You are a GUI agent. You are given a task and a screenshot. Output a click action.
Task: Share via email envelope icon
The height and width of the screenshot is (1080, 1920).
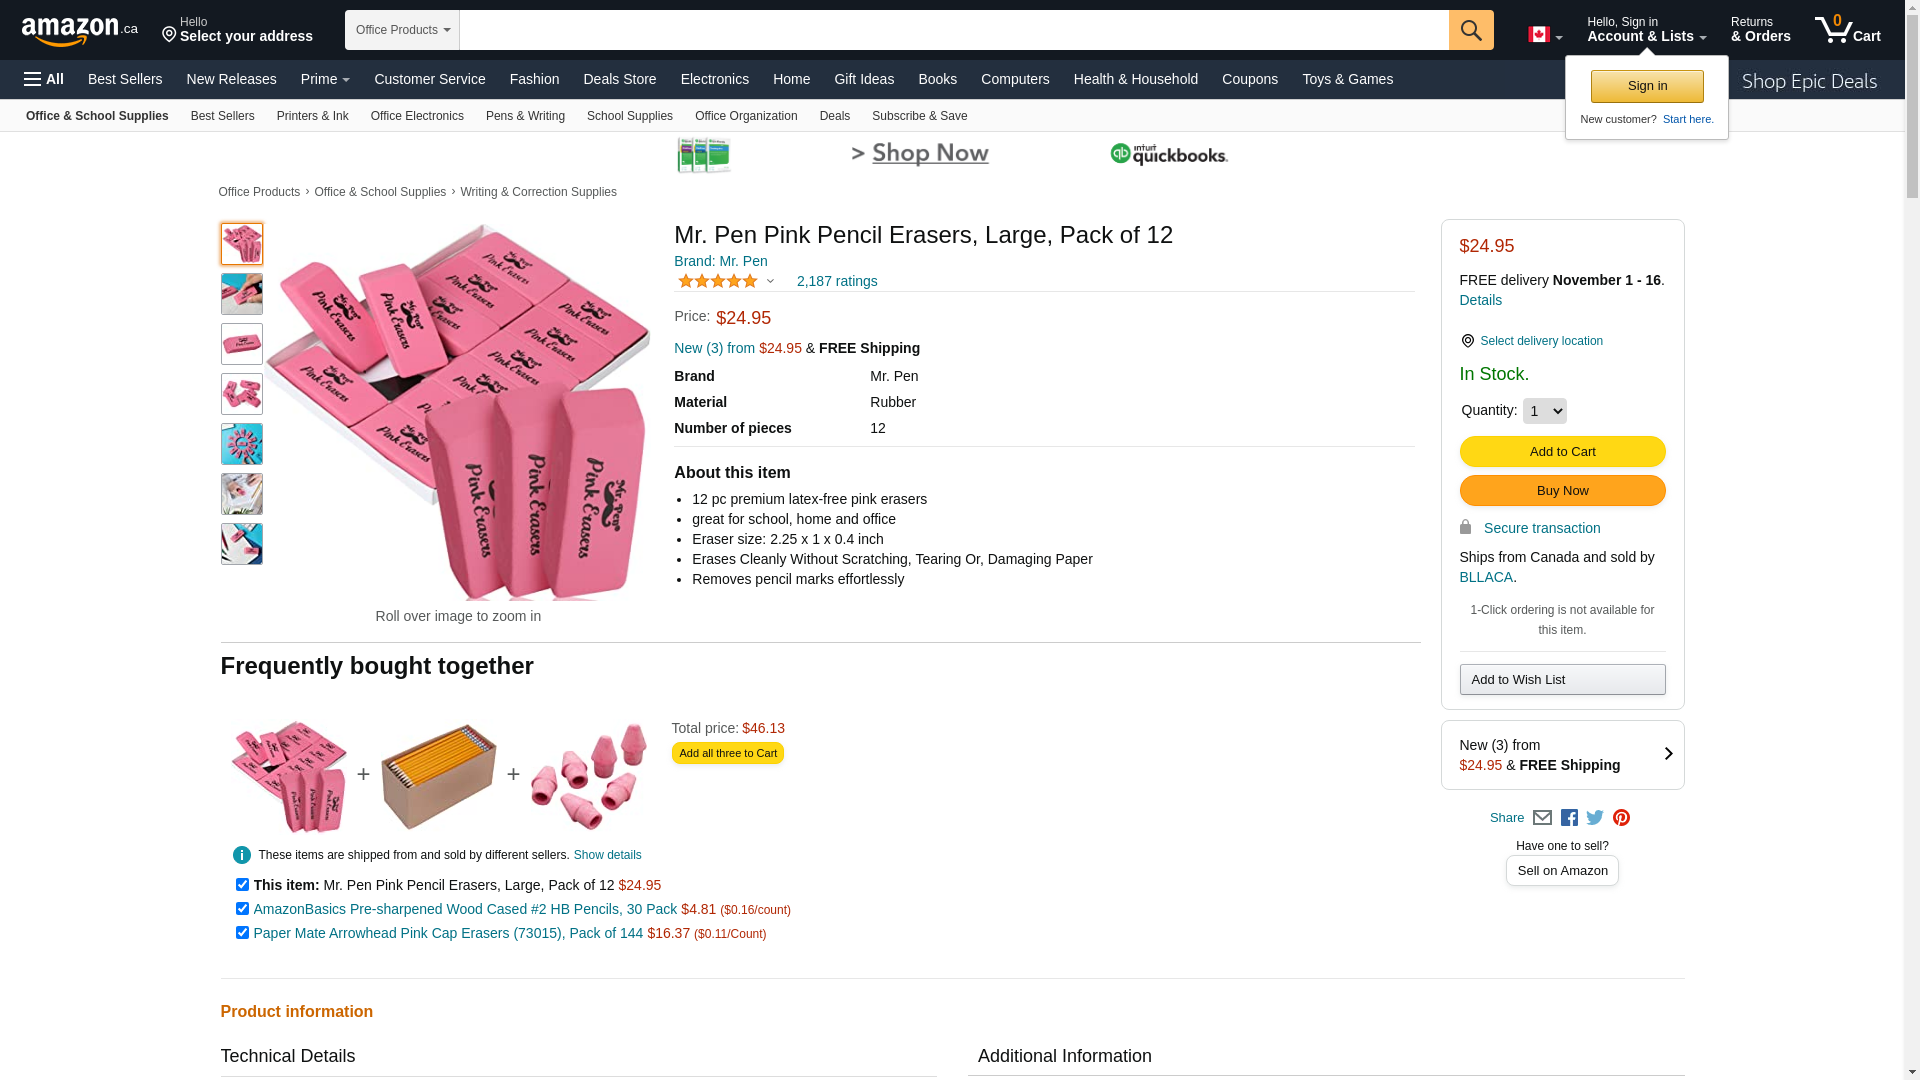point(1542,818)
